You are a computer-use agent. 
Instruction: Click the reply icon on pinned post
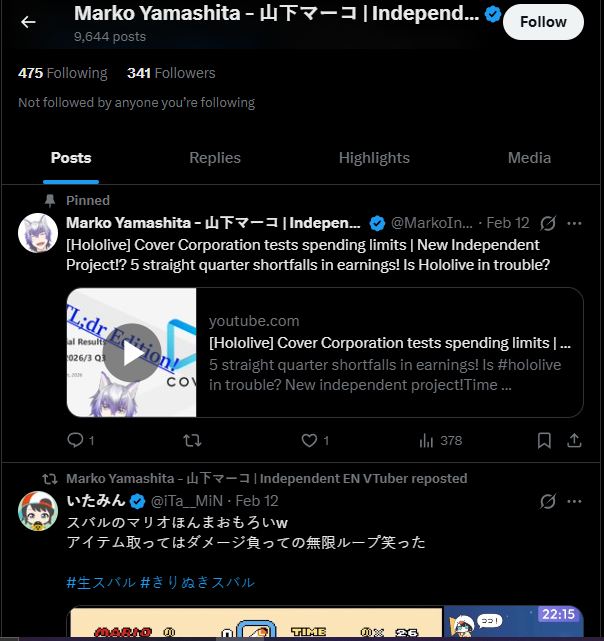(x=75, y=440)
